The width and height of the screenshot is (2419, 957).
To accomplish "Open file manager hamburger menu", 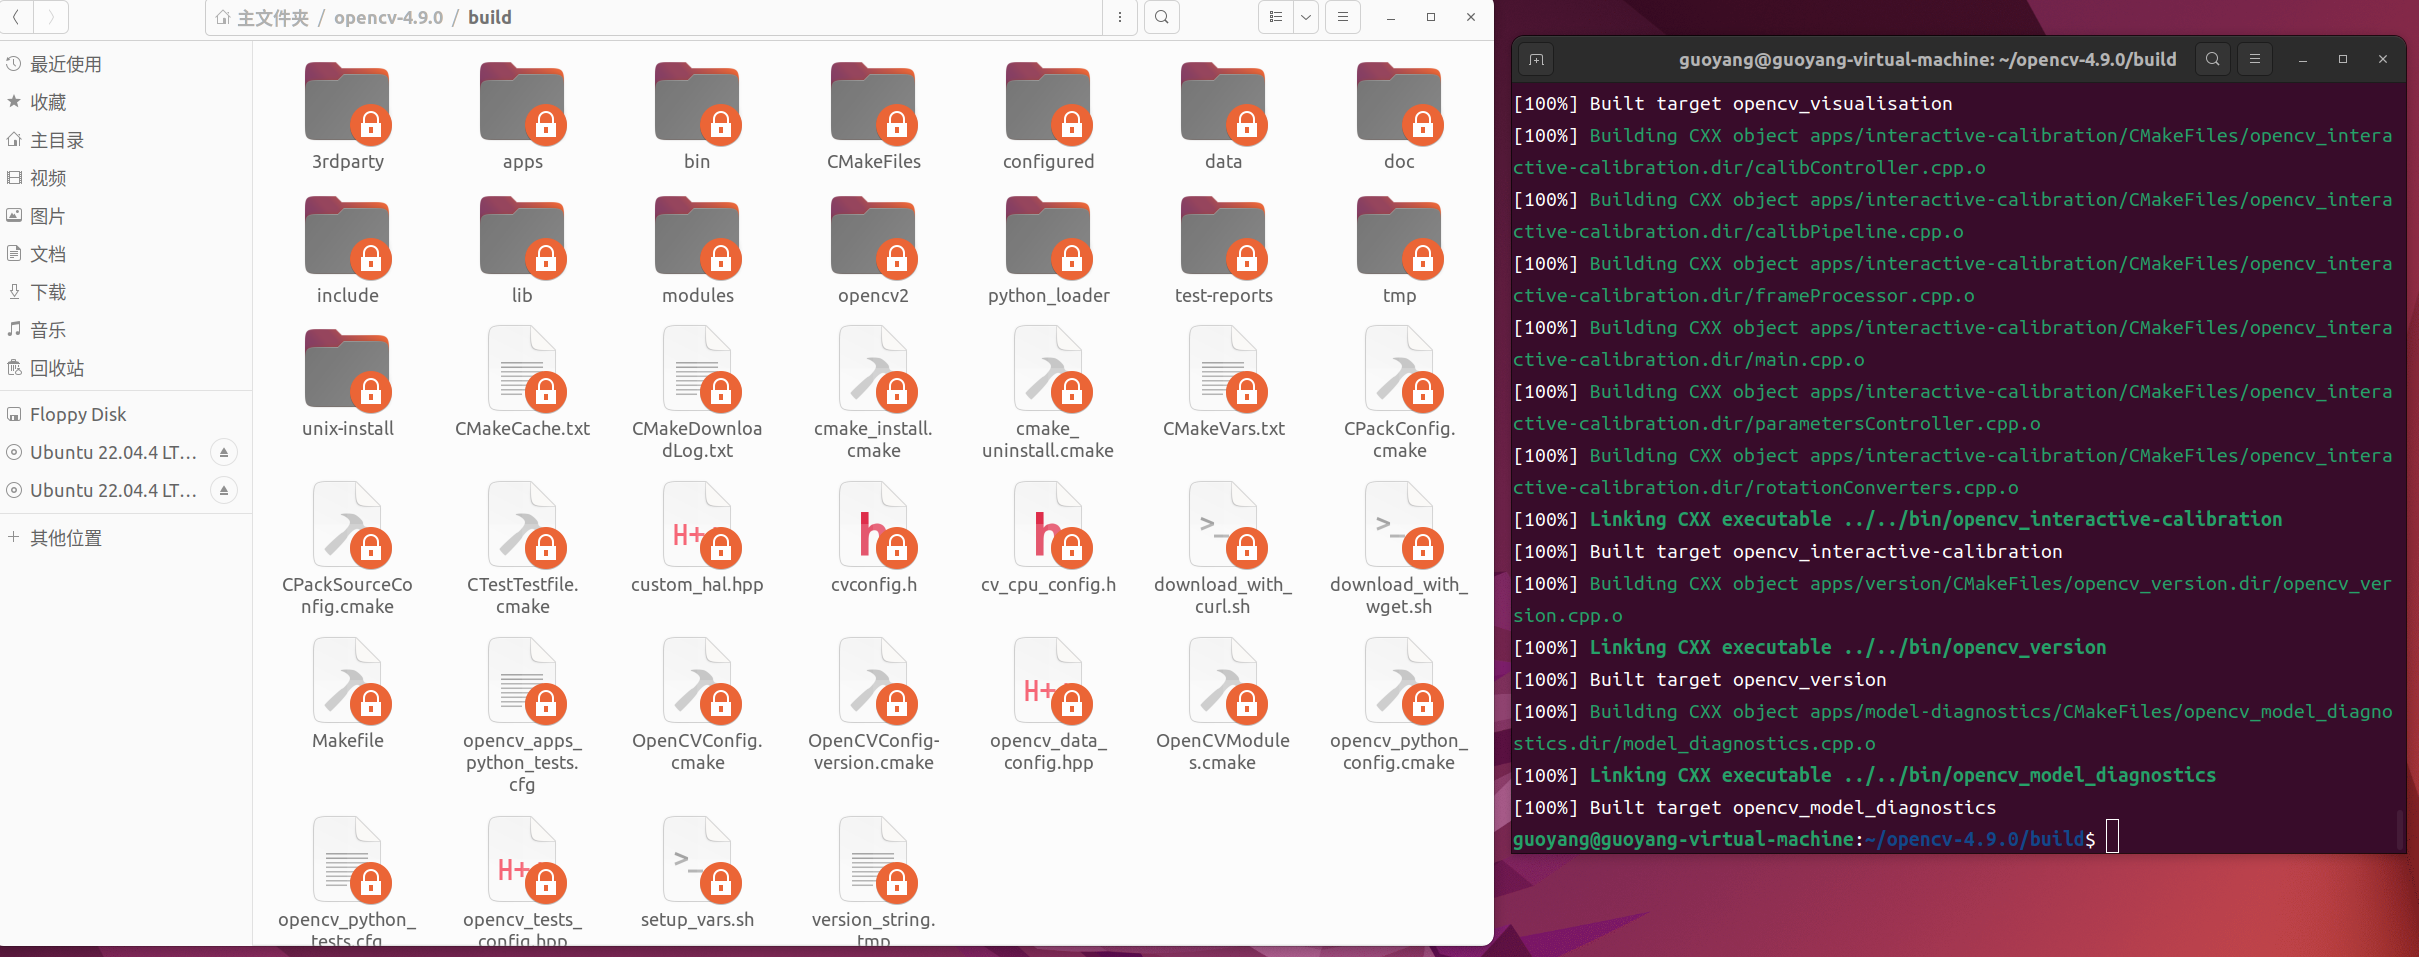I will (1343, 17).
